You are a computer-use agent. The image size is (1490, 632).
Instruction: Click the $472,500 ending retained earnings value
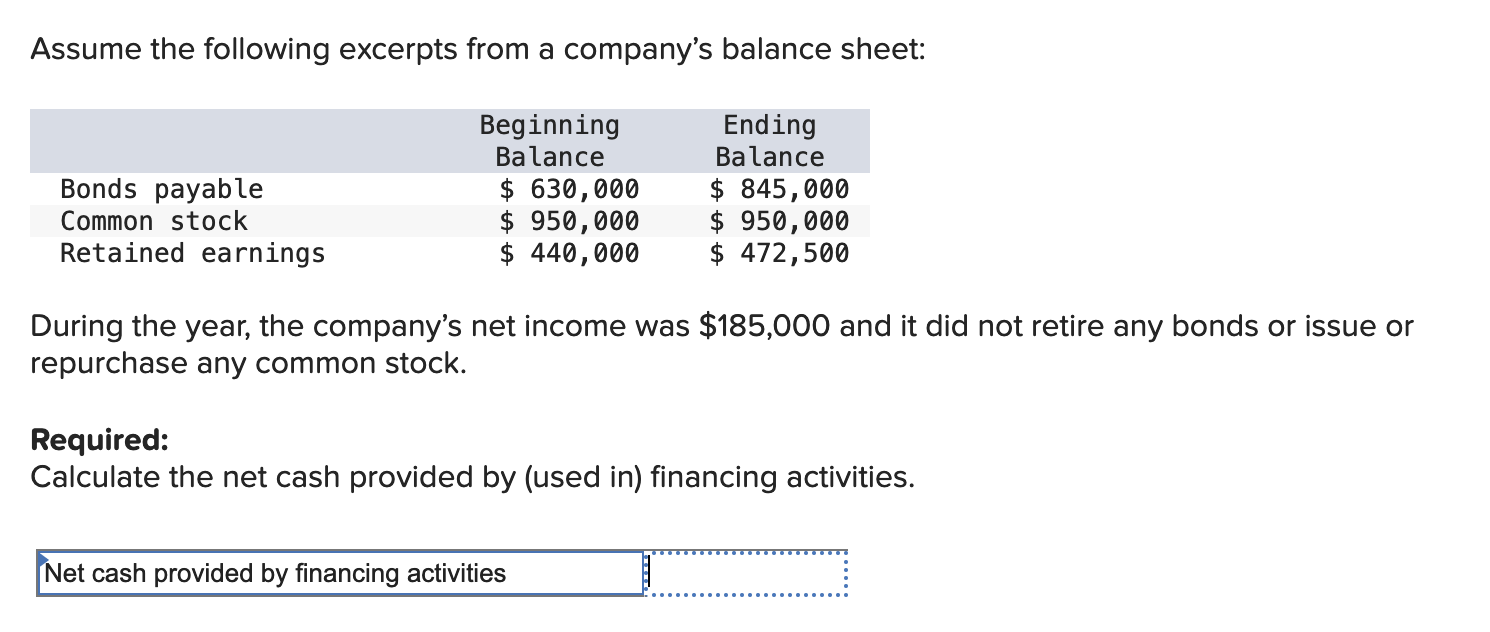coord(780,253)
